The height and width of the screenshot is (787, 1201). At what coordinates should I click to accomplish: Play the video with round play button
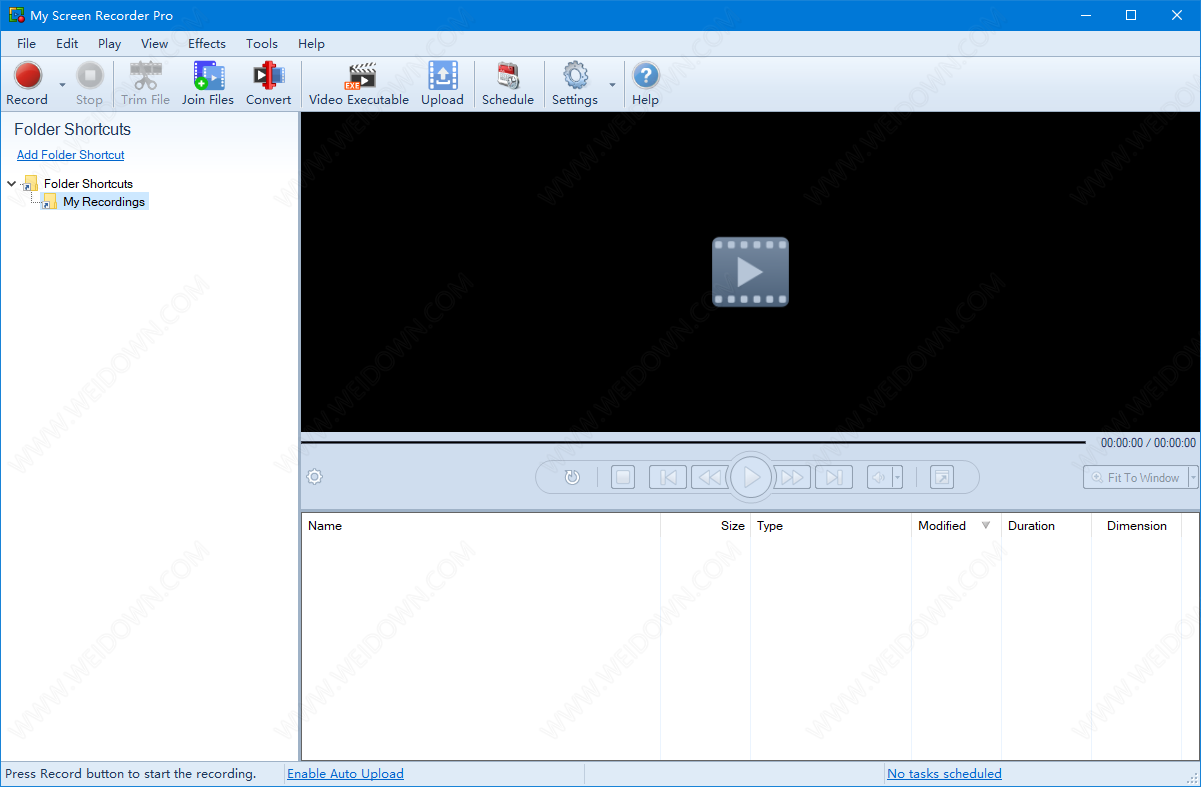coord(752,478)
